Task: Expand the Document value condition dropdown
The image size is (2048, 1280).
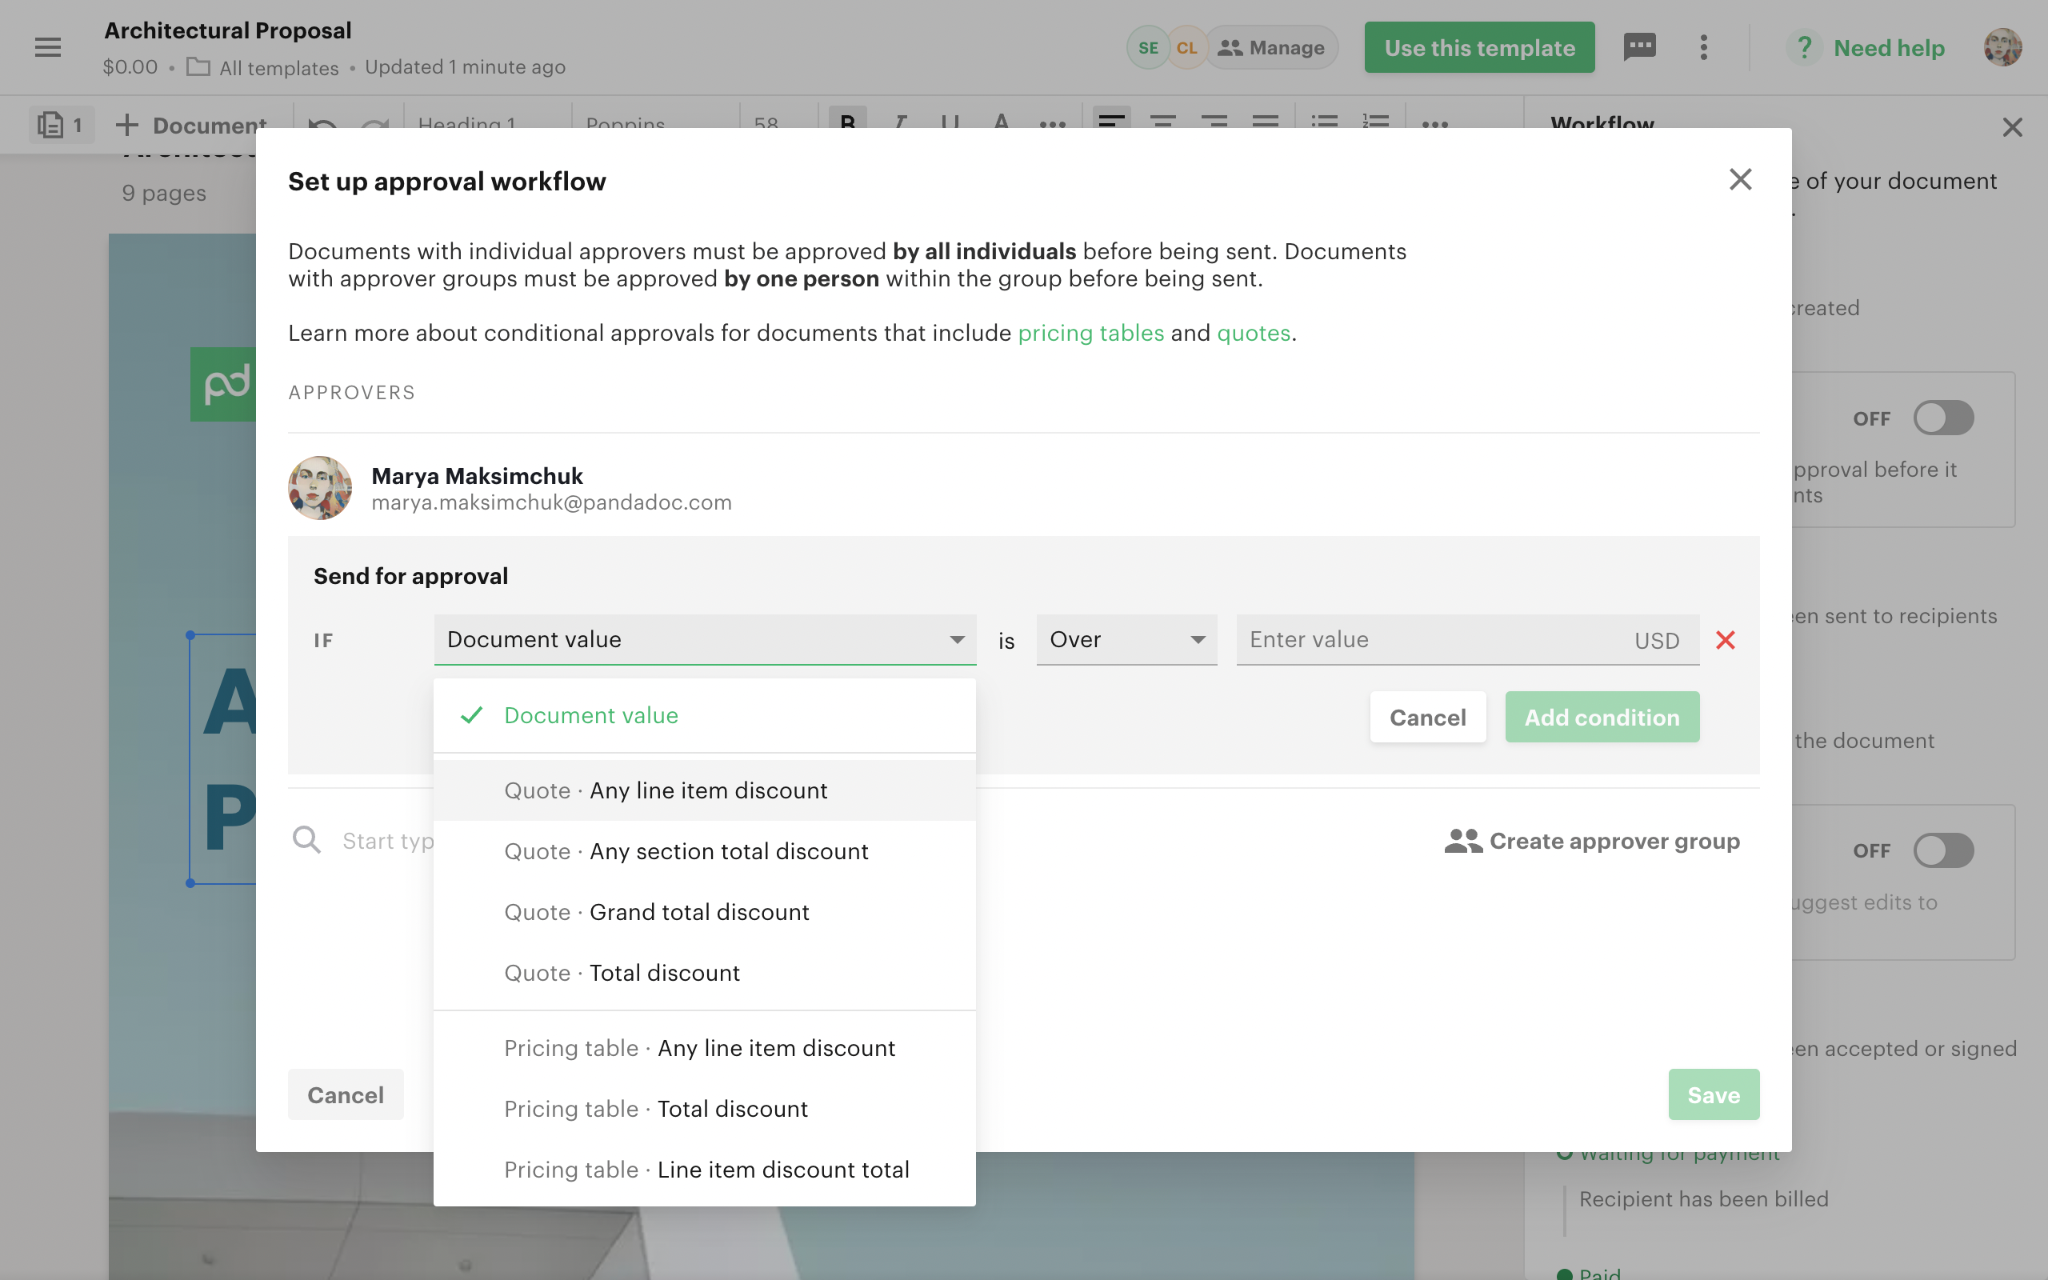Action: point(705,640)
